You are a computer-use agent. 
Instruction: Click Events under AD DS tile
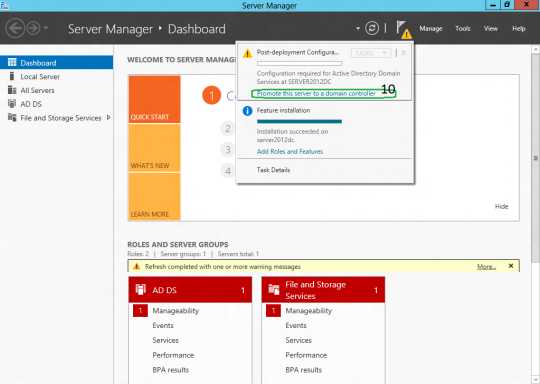[163, 325]
